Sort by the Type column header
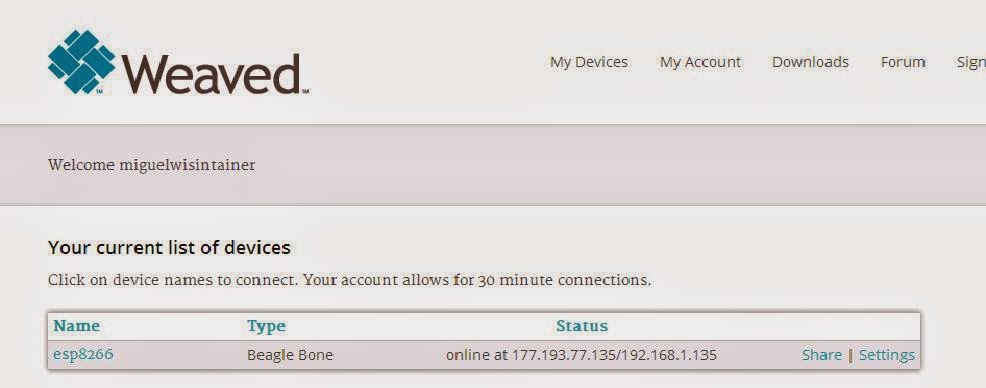This screenshot has height=388, width=986. (266, 326)
